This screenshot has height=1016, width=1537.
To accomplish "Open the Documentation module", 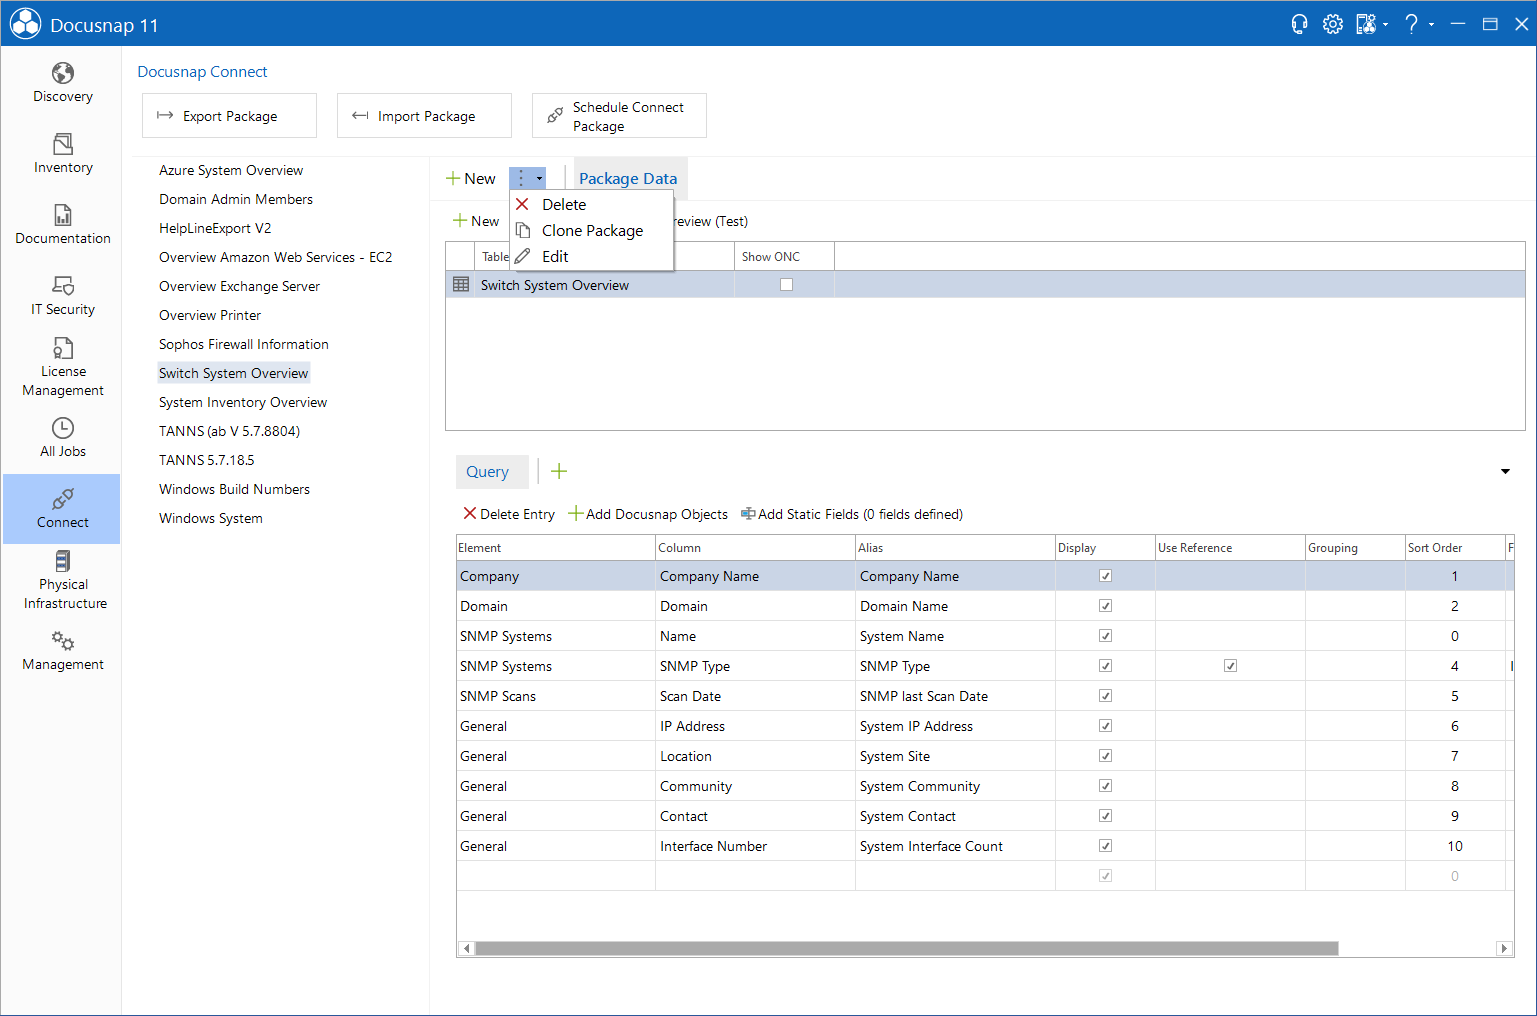I will [62, 225].
